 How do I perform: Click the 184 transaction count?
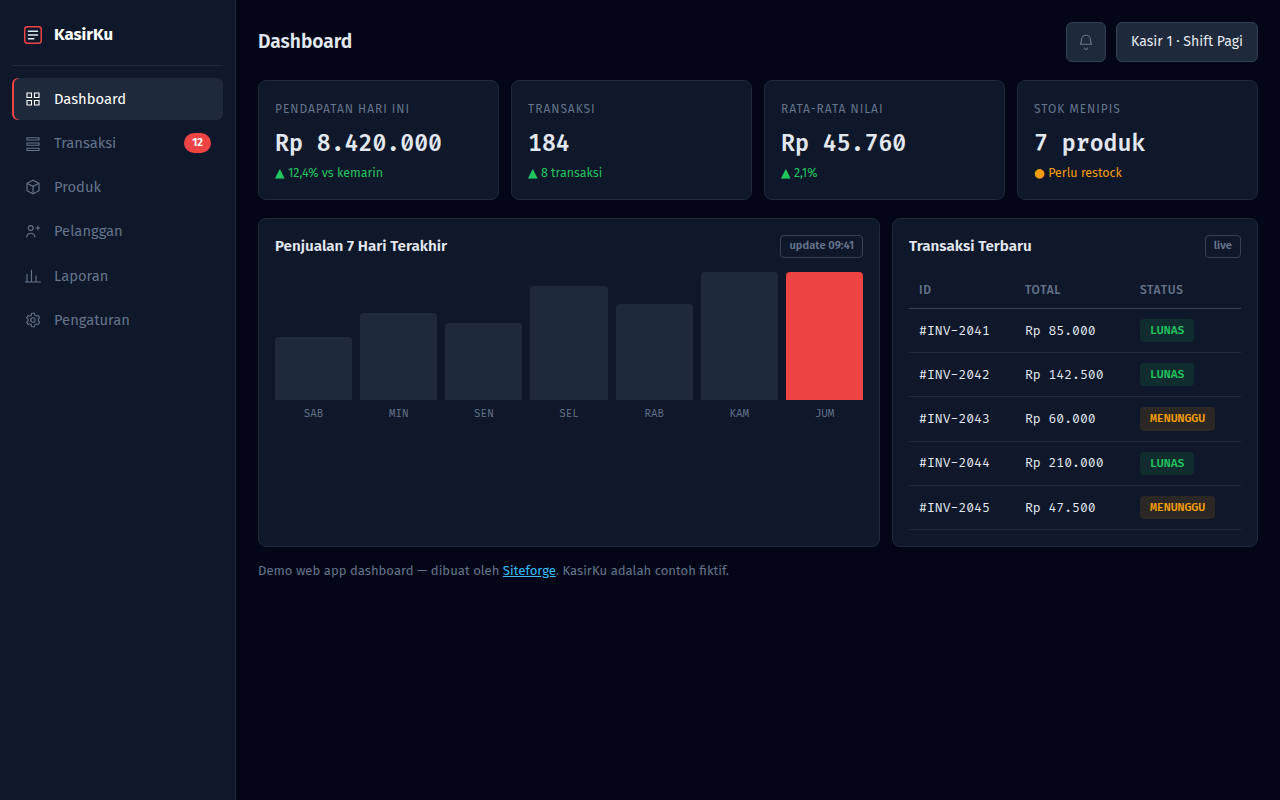click(549, 143)
